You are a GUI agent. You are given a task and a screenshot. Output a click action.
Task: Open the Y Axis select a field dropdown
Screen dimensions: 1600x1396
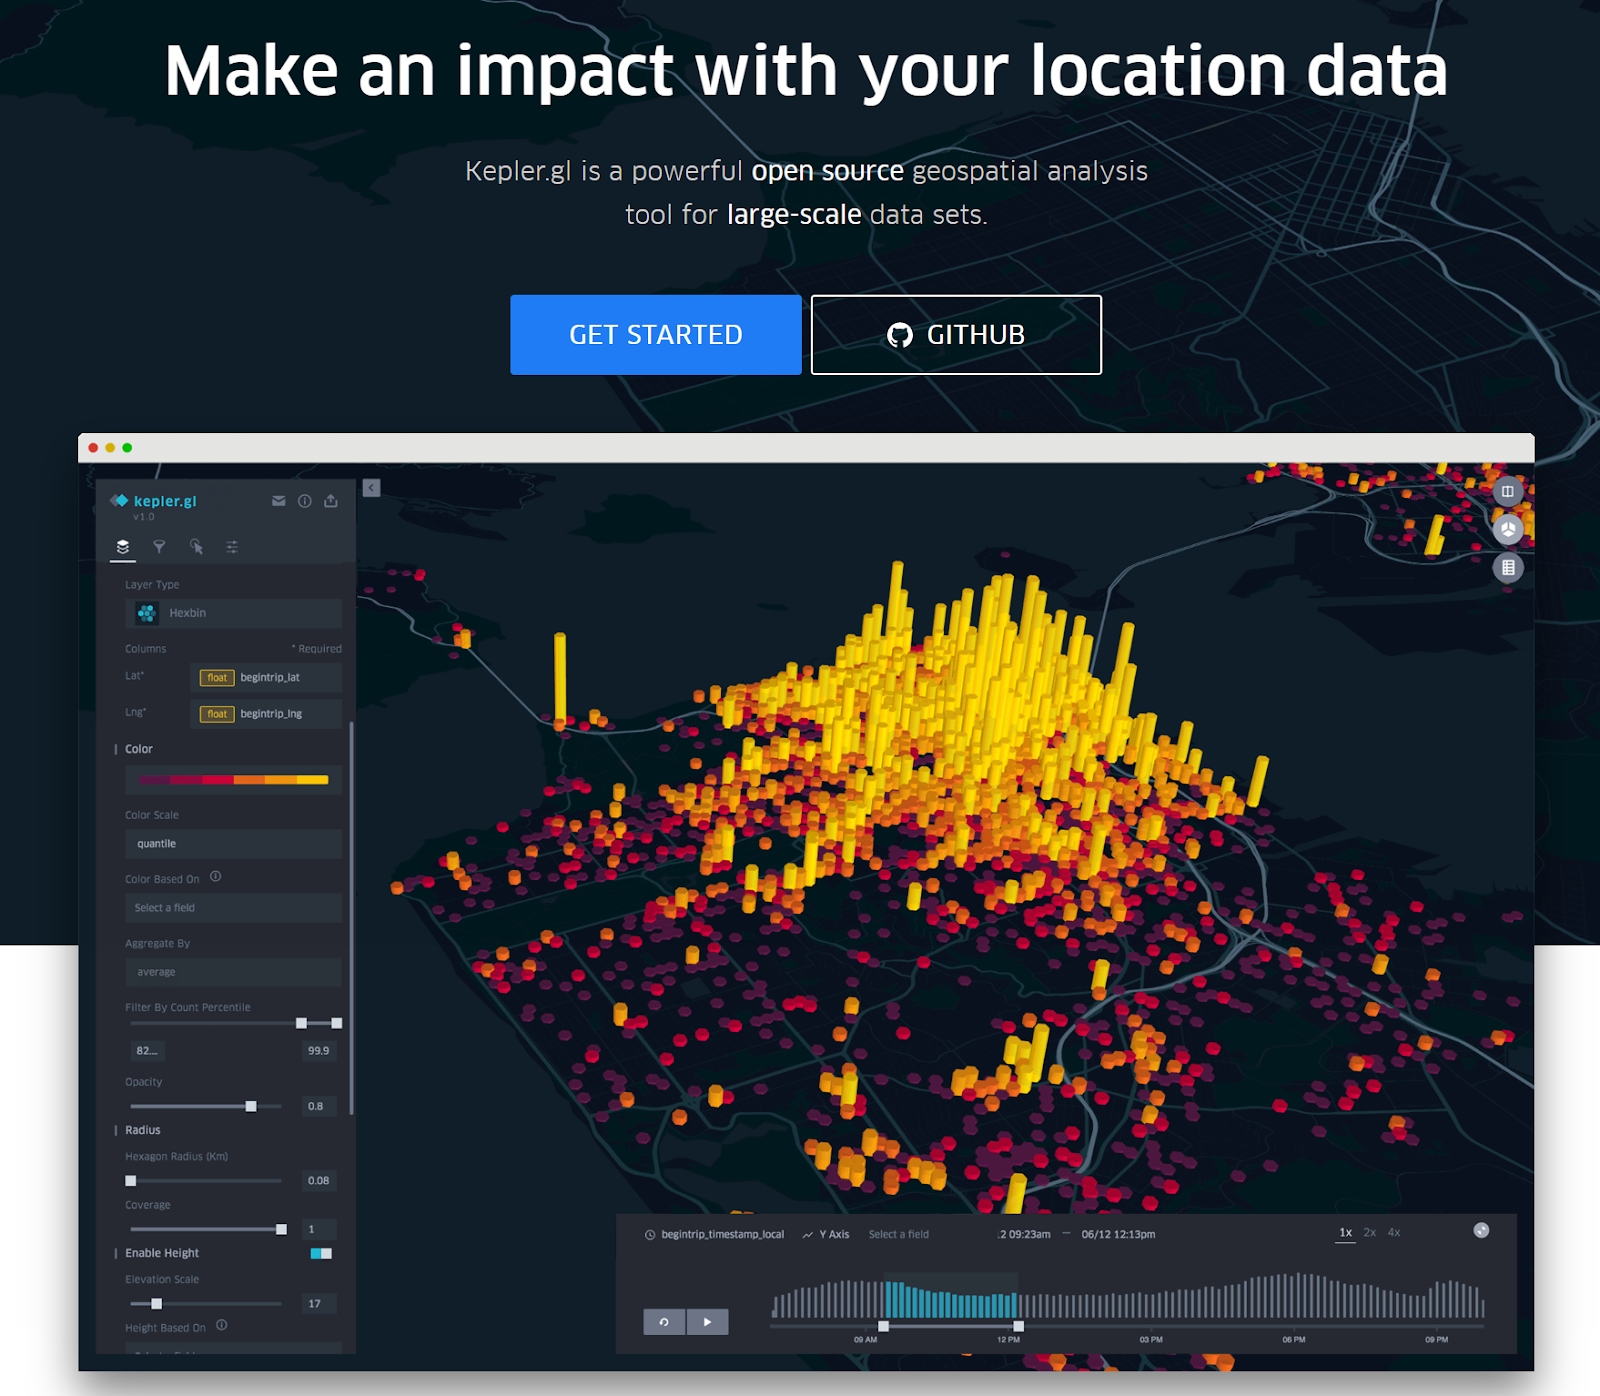click(x=899, y=1235)
